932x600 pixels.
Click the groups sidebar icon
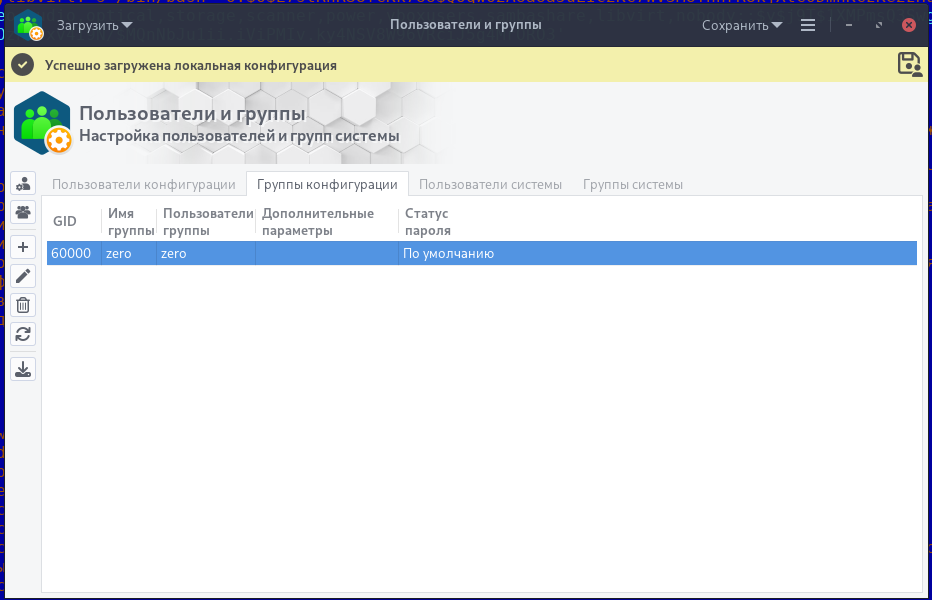23,212
